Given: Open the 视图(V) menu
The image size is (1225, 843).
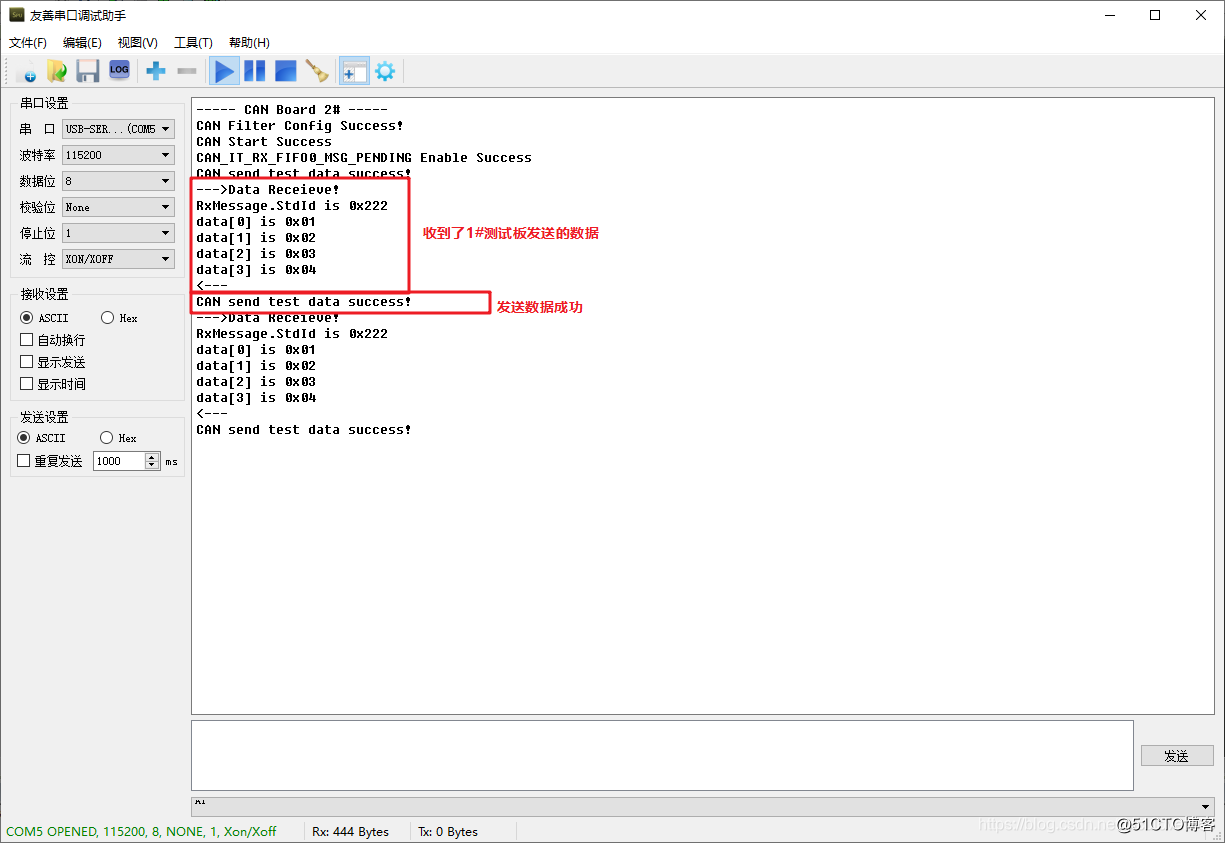Looking at the screenshot, I should [137, 43].
